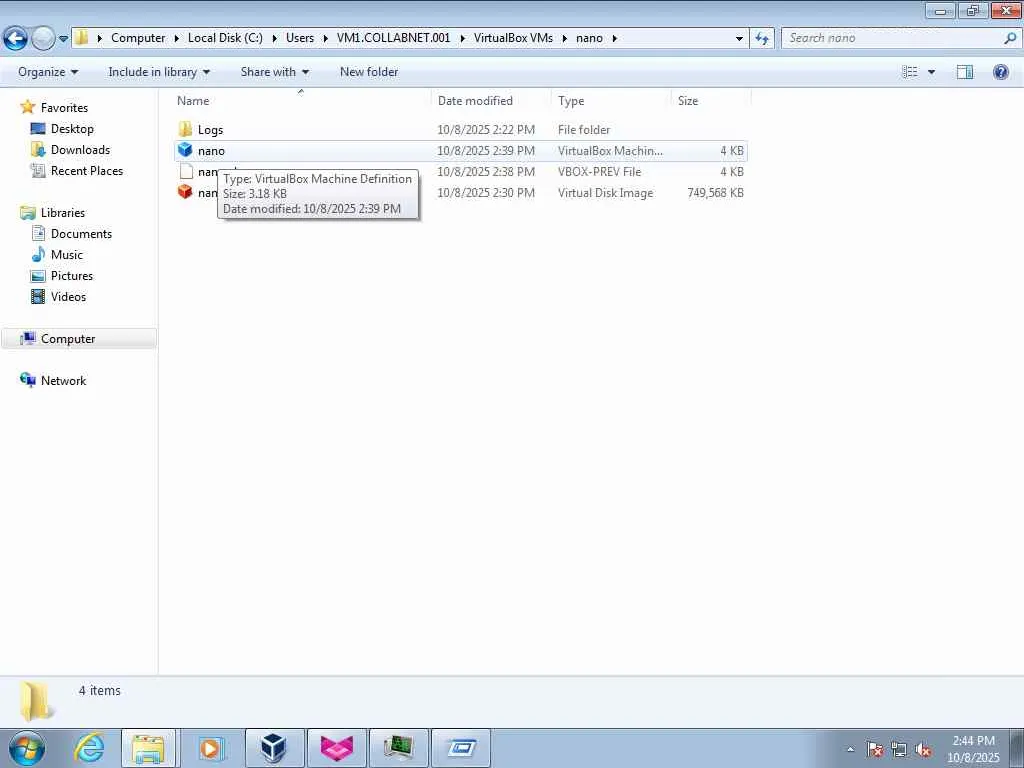Open Help with the question mark icon
Viewport: 1024px width, 768px height.
click(x=1000, y=72)
